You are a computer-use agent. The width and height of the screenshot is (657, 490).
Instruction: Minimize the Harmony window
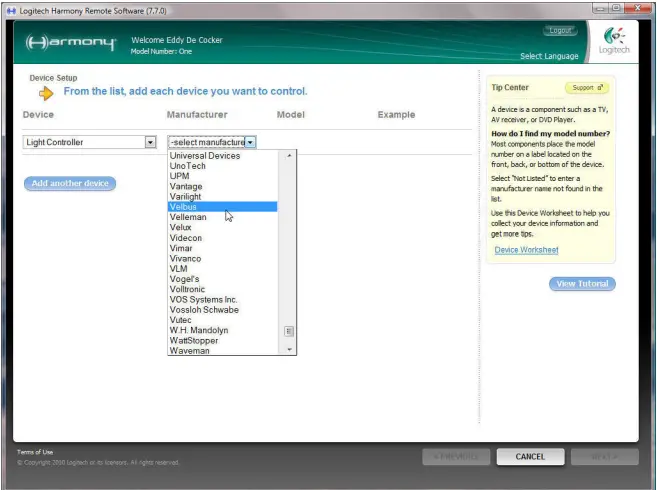[x=600, y=8]
